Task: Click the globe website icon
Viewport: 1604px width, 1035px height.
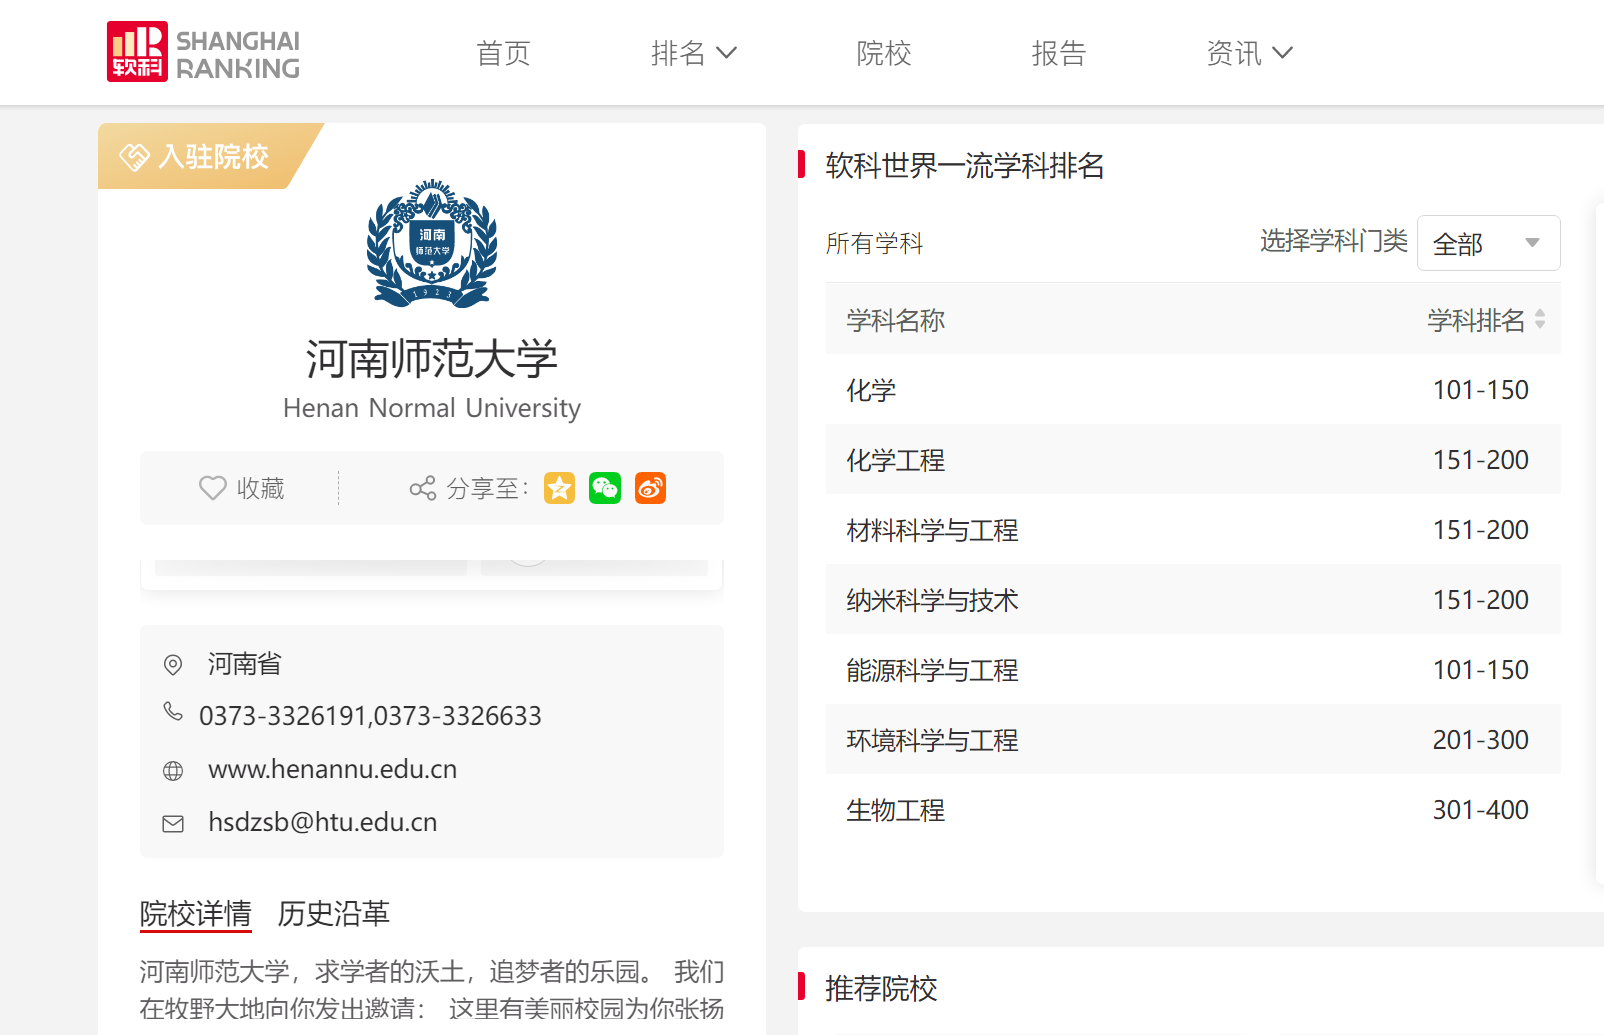Action: pos(173,770)
